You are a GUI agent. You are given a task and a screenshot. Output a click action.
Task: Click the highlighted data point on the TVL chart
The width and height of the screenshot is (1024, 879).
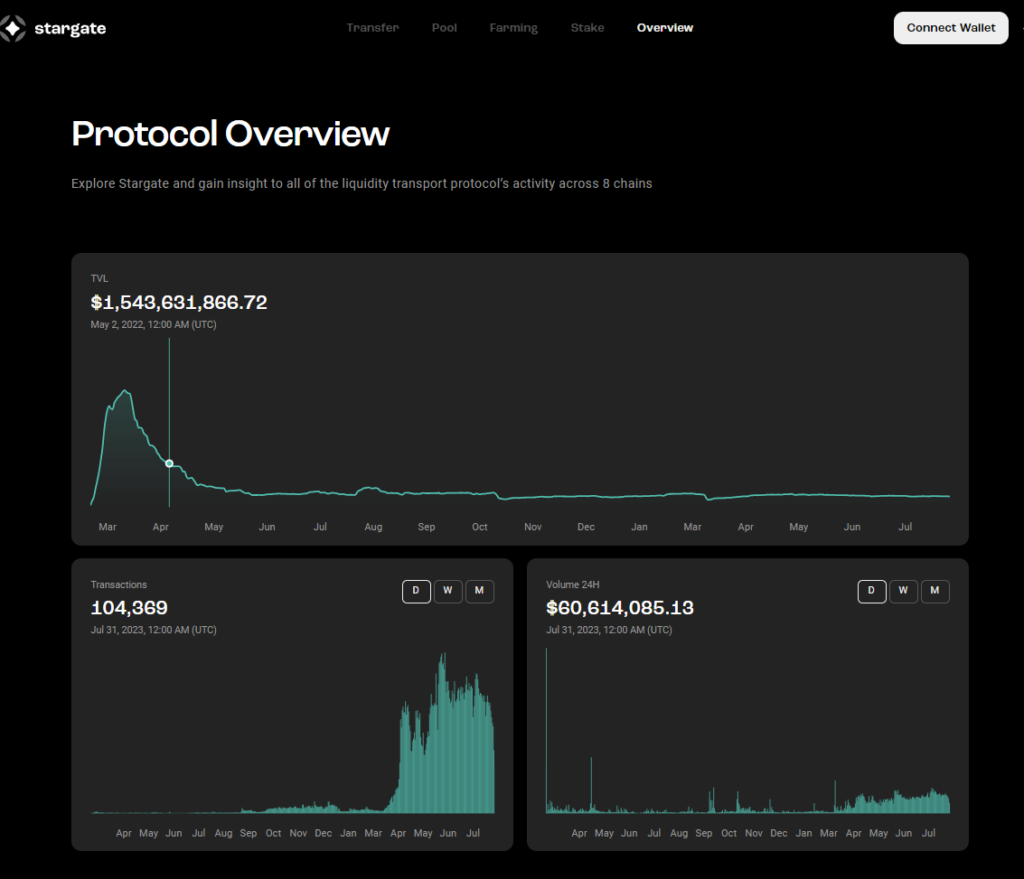(x=169, y=463)
